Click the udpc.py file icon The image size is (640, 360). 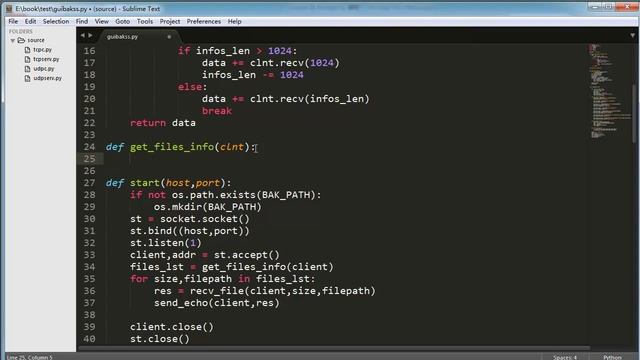27,69
